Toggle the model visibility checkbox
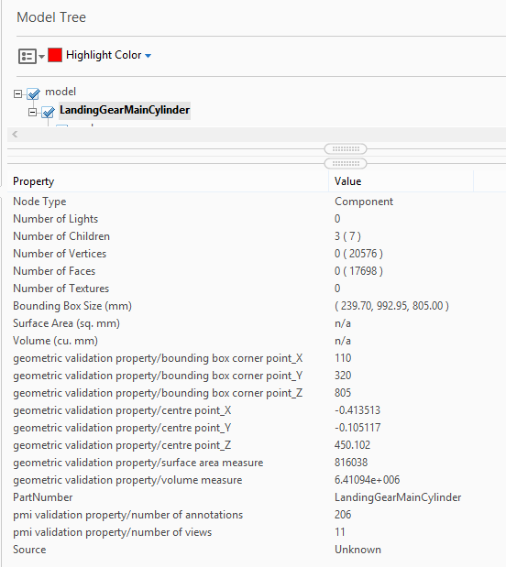 click(33, 94)
